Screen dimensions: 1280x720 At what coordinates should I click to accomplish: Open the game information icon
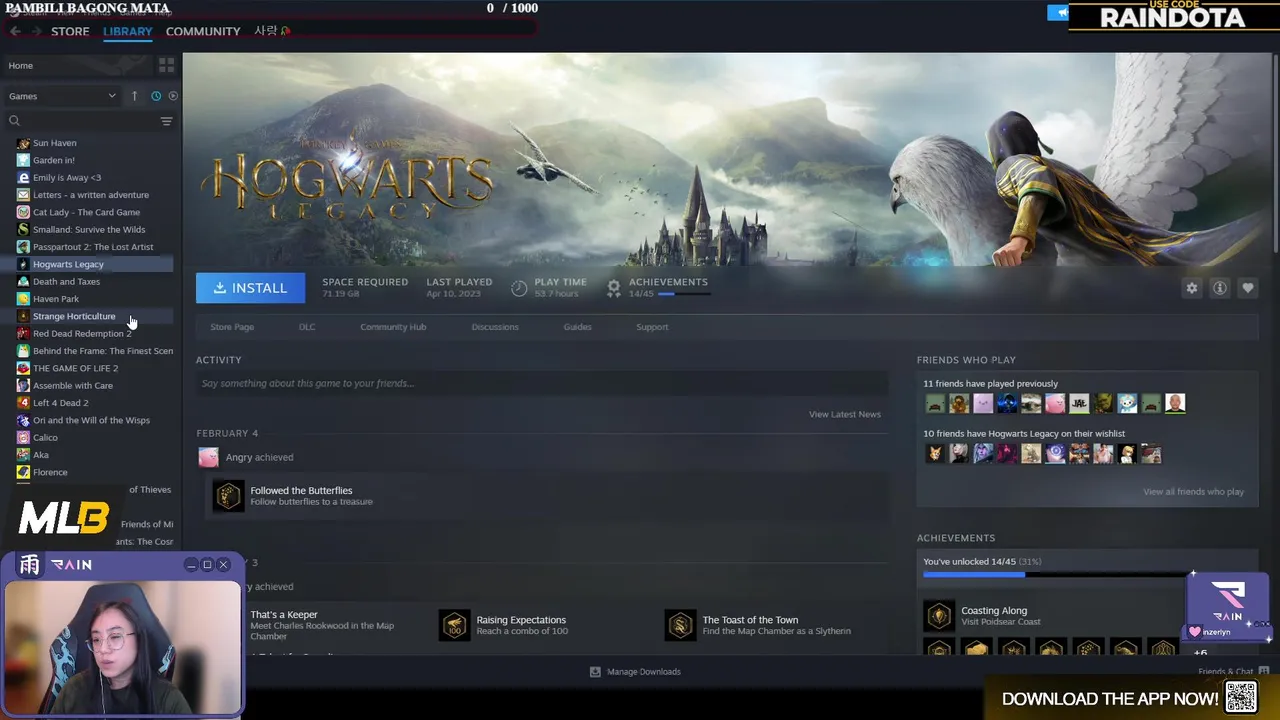pos(1219,288)
